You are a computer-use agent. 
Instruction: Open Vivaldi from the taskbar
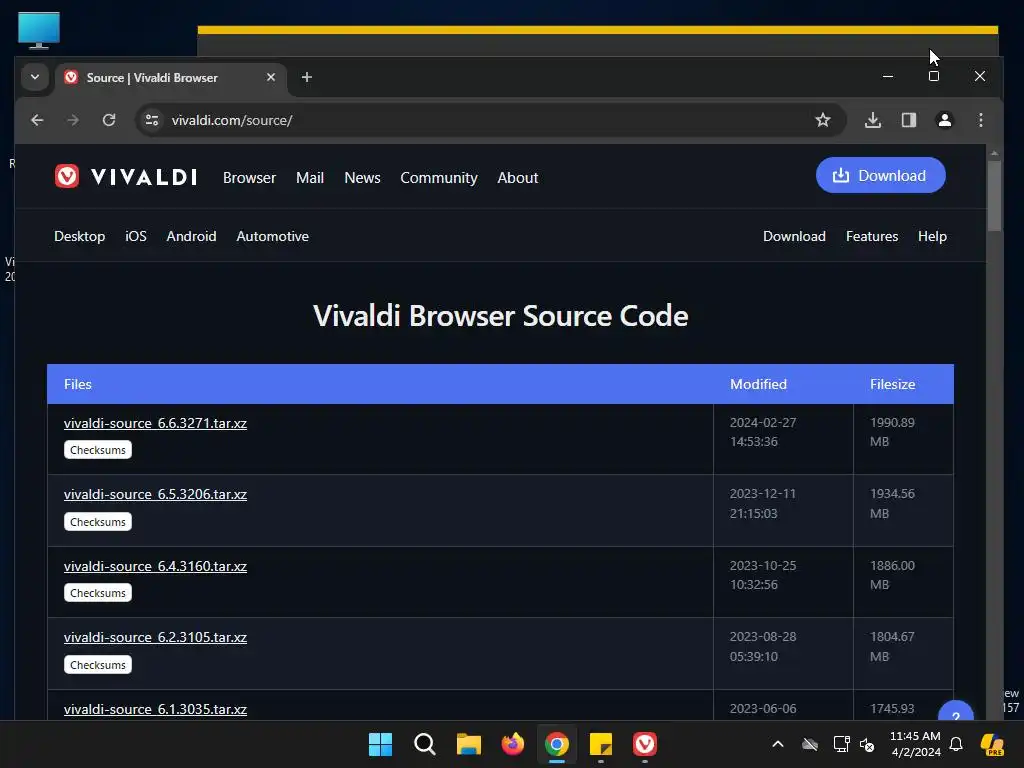[645, 744]
